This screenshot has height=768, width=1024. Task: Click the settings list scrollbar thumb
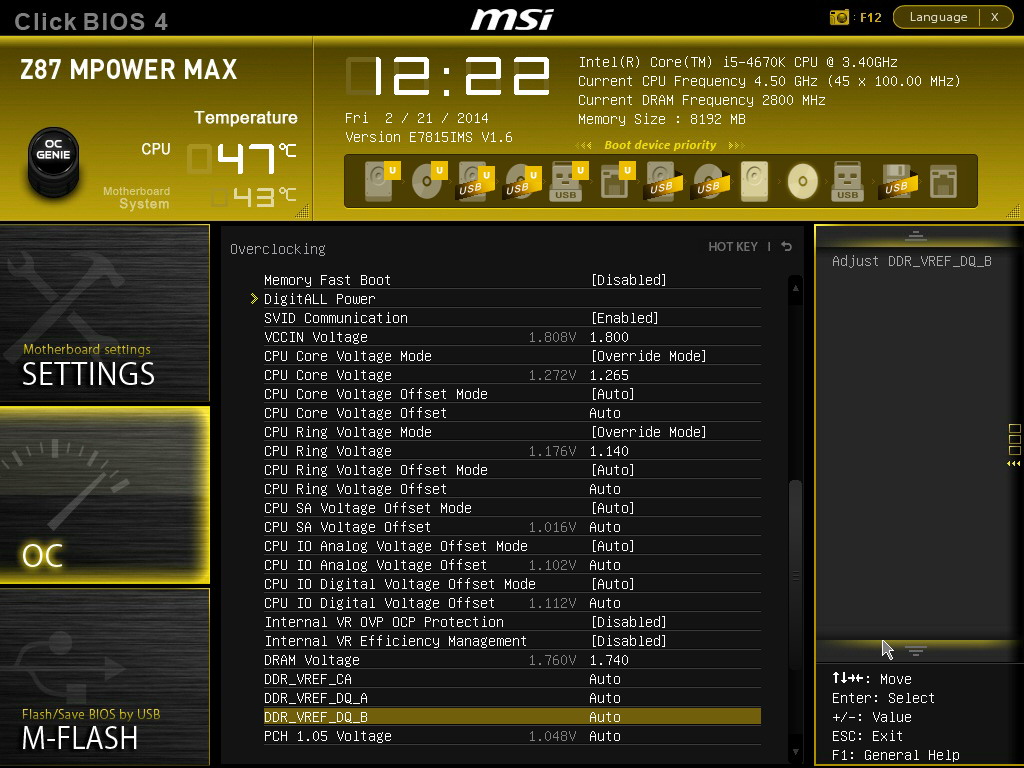coord(795,575)
